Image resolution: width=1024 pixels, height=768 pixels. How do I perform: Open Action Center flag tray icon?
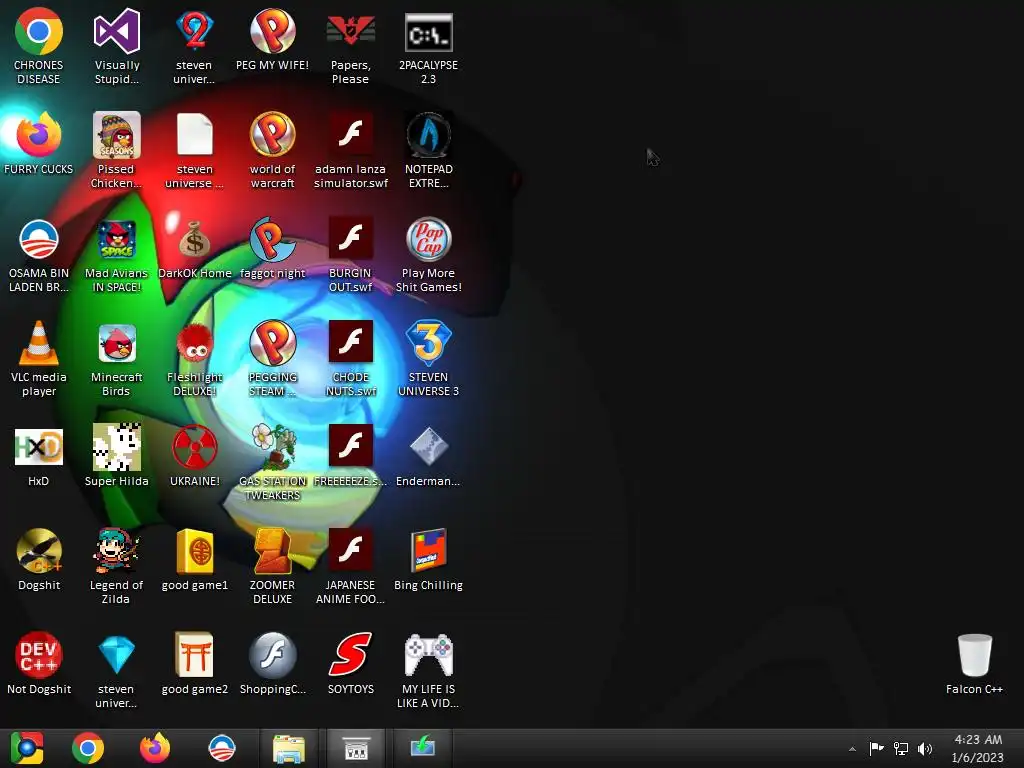point(876,748)
